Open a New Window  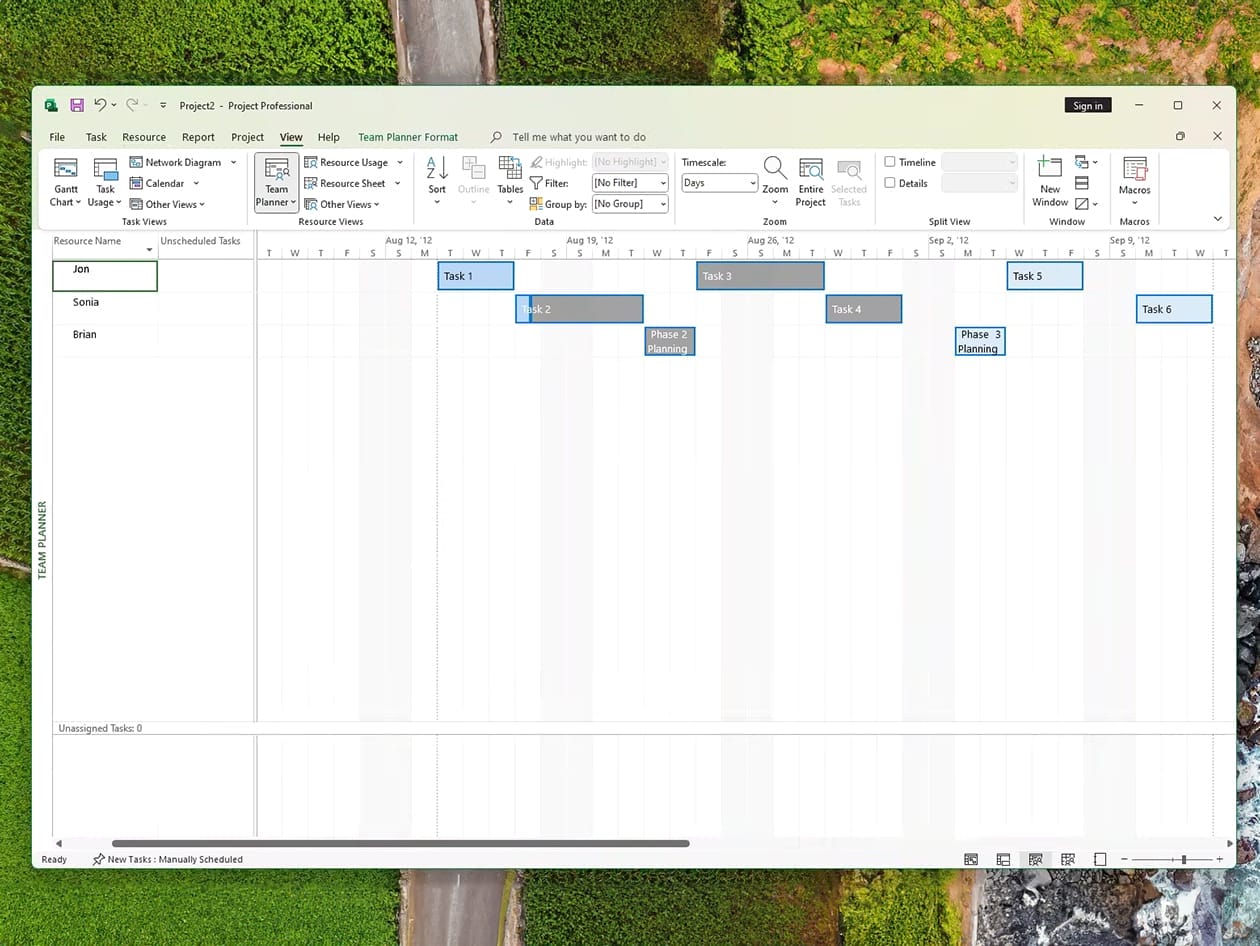[1050, 168]
